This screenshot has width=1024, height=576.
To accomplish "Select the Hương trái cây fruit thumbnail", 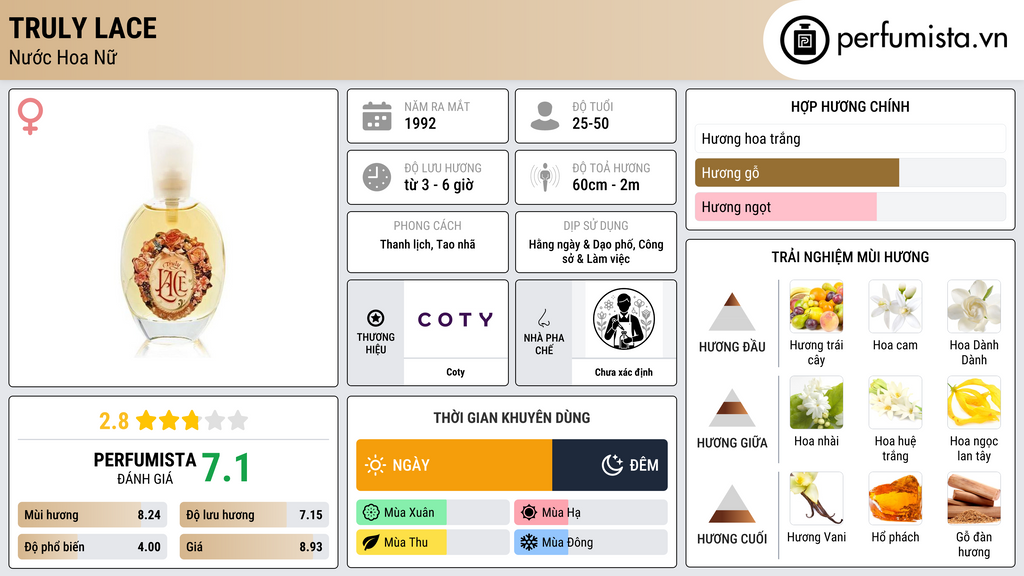I will [x=816, y=306].
